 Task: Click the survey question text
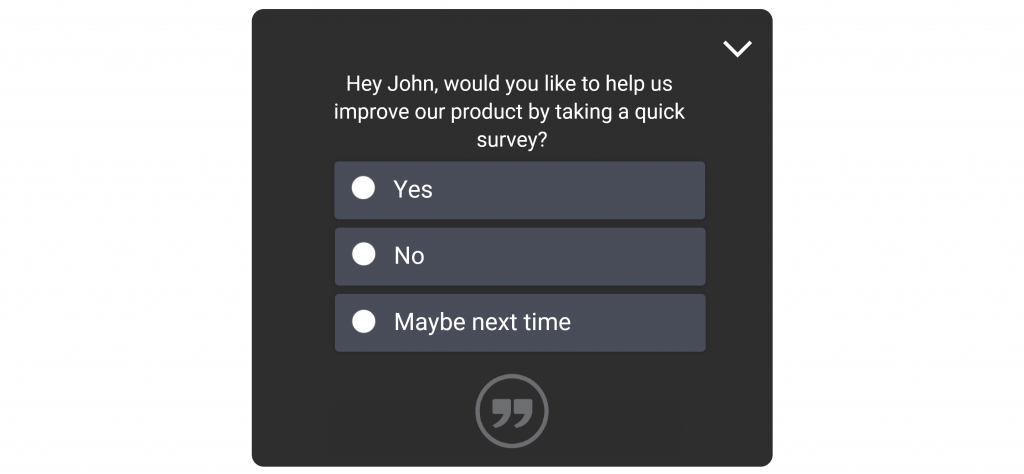click(x=509, y=112)
